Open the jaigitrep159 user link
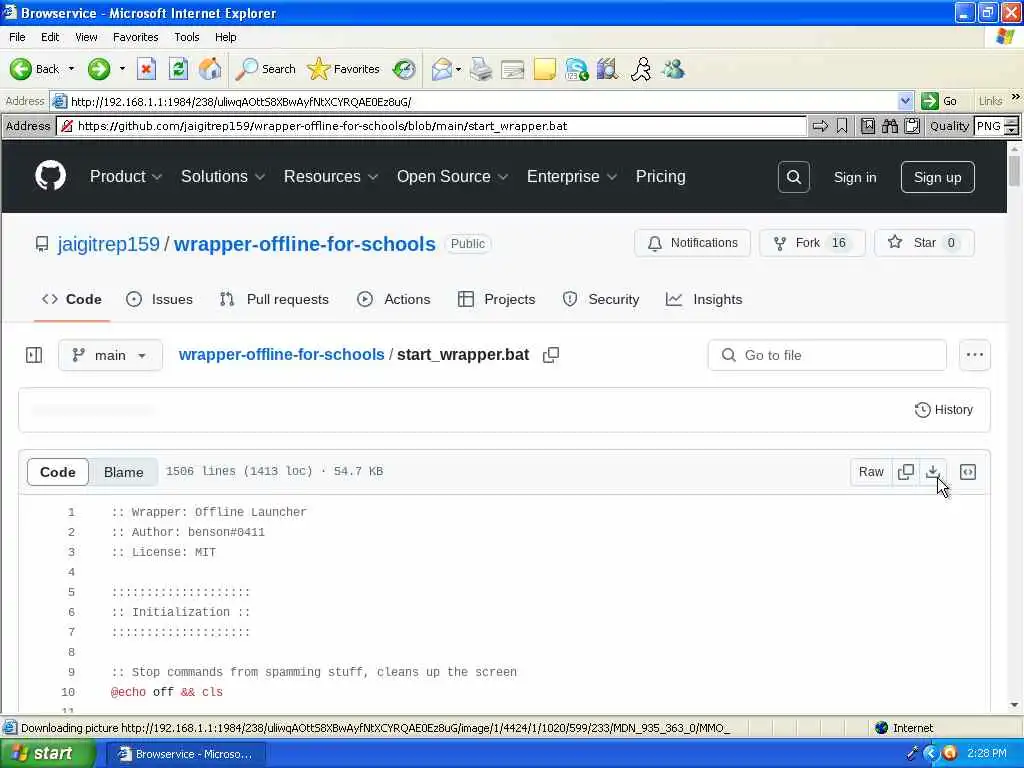1024x768 pixels. pos(108,244)
